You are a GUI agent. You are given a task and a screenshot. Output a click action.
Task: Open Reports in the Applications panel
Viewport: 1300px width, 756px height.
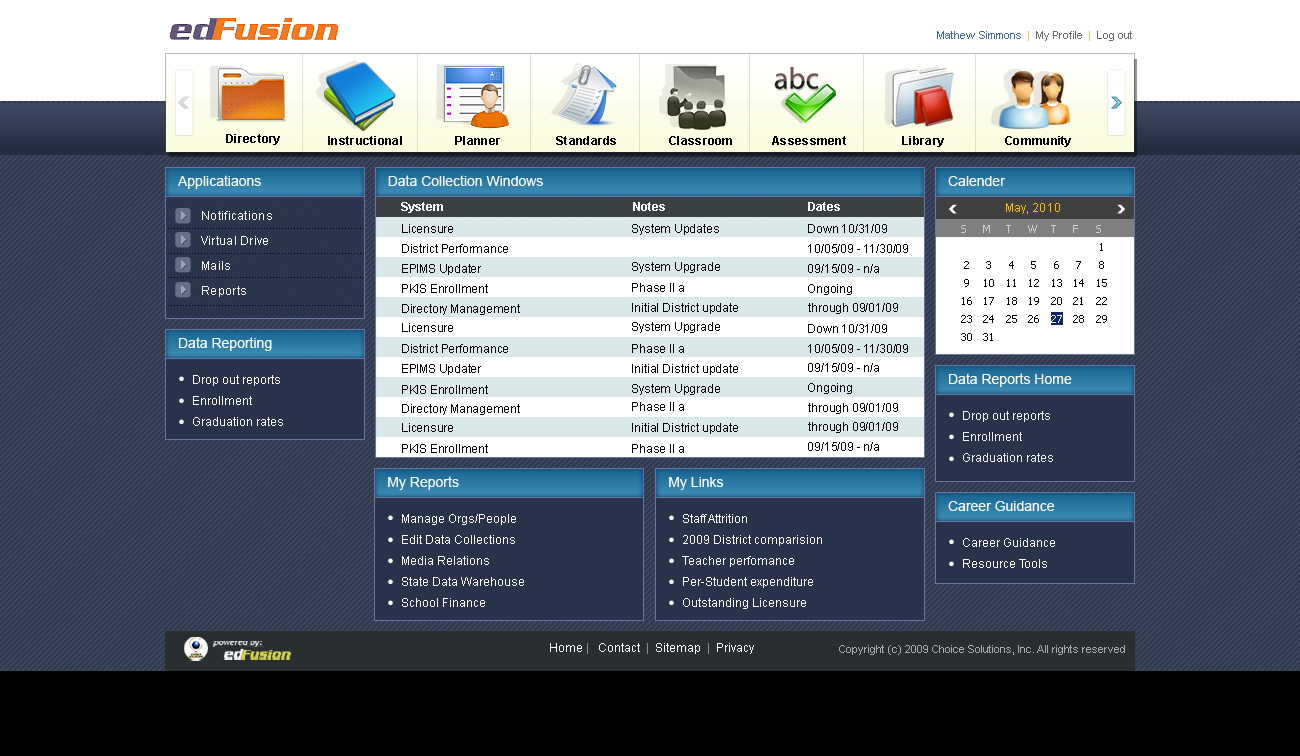click(223, 291)
